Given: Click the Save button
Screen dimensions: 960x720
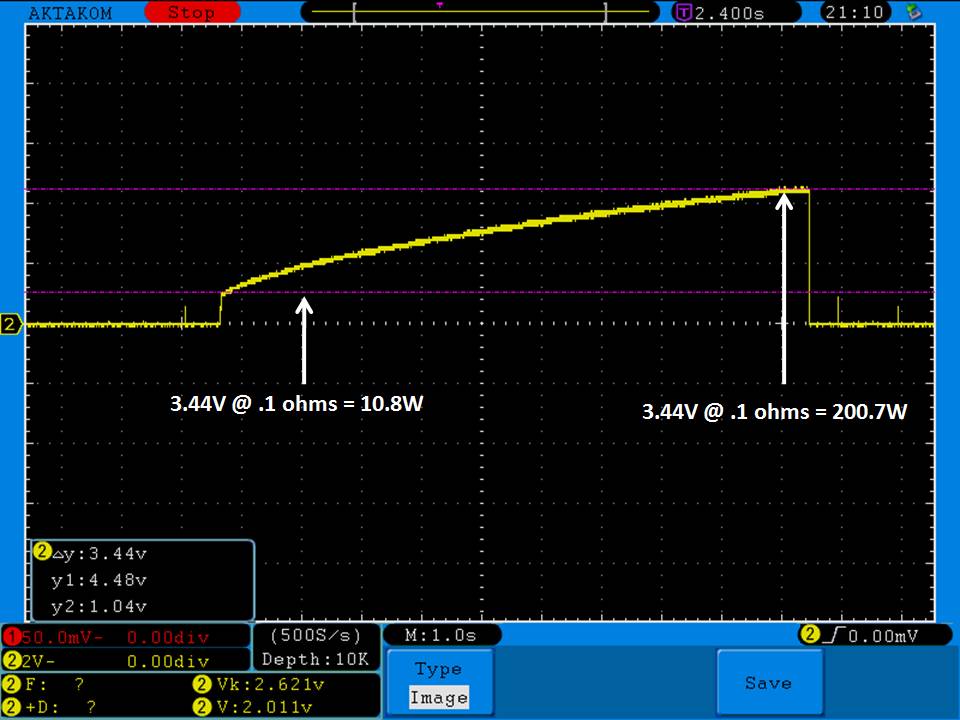Looking at the screenshot, I should pyautogui.click(x=768, y=683).
